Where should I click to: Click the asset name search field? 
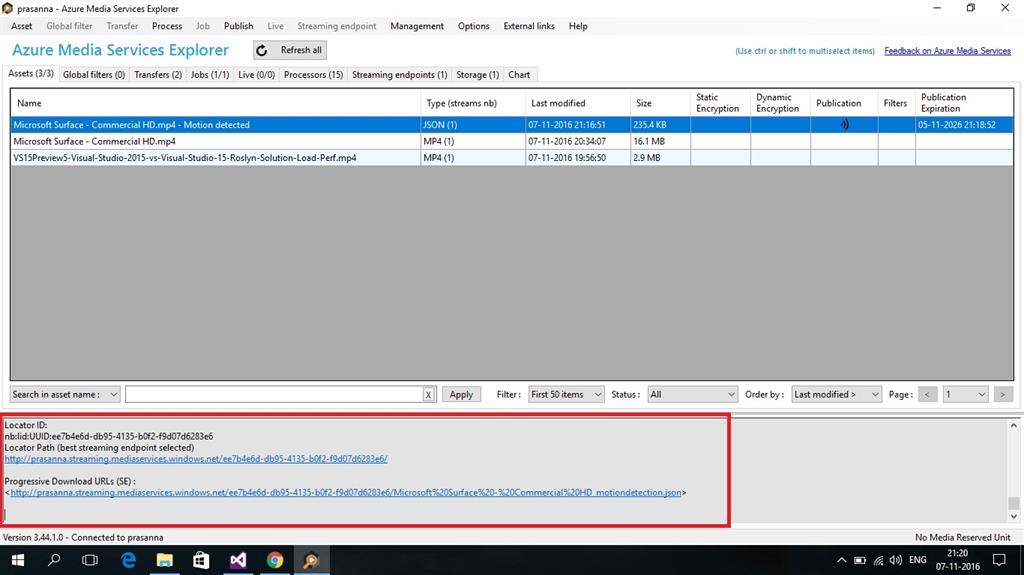click(x=274, y=395)
